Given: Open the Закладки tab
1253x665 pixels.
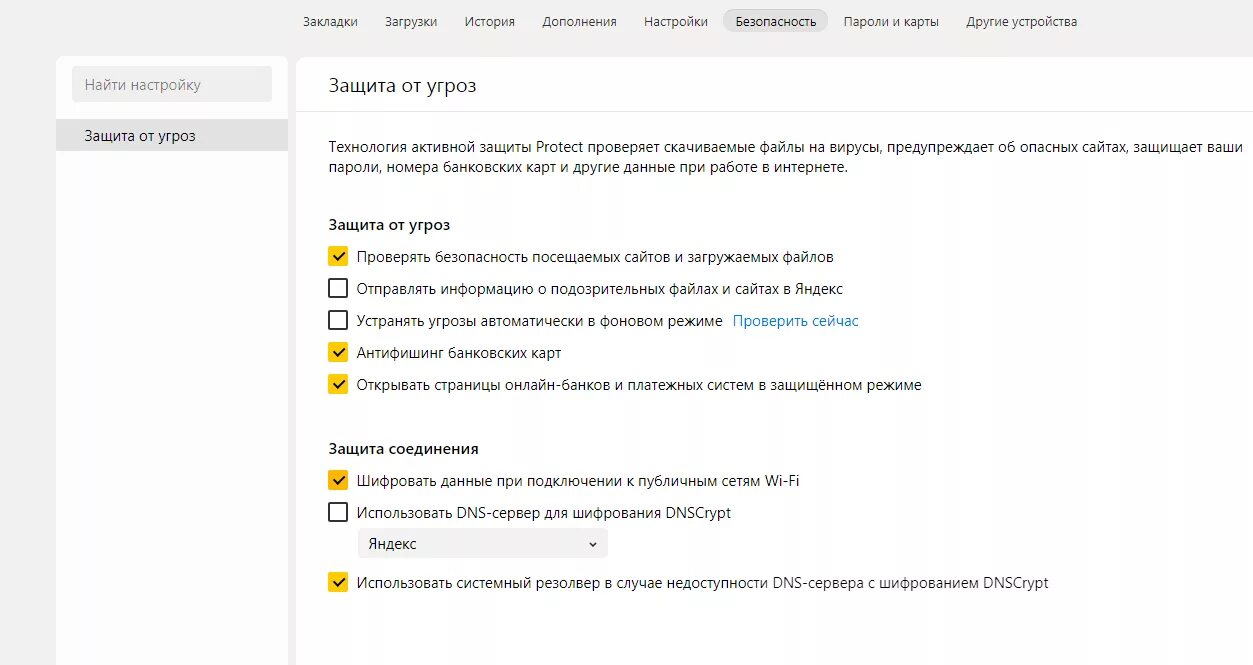Looking at the screenshot, I should [x=330, y=21].
